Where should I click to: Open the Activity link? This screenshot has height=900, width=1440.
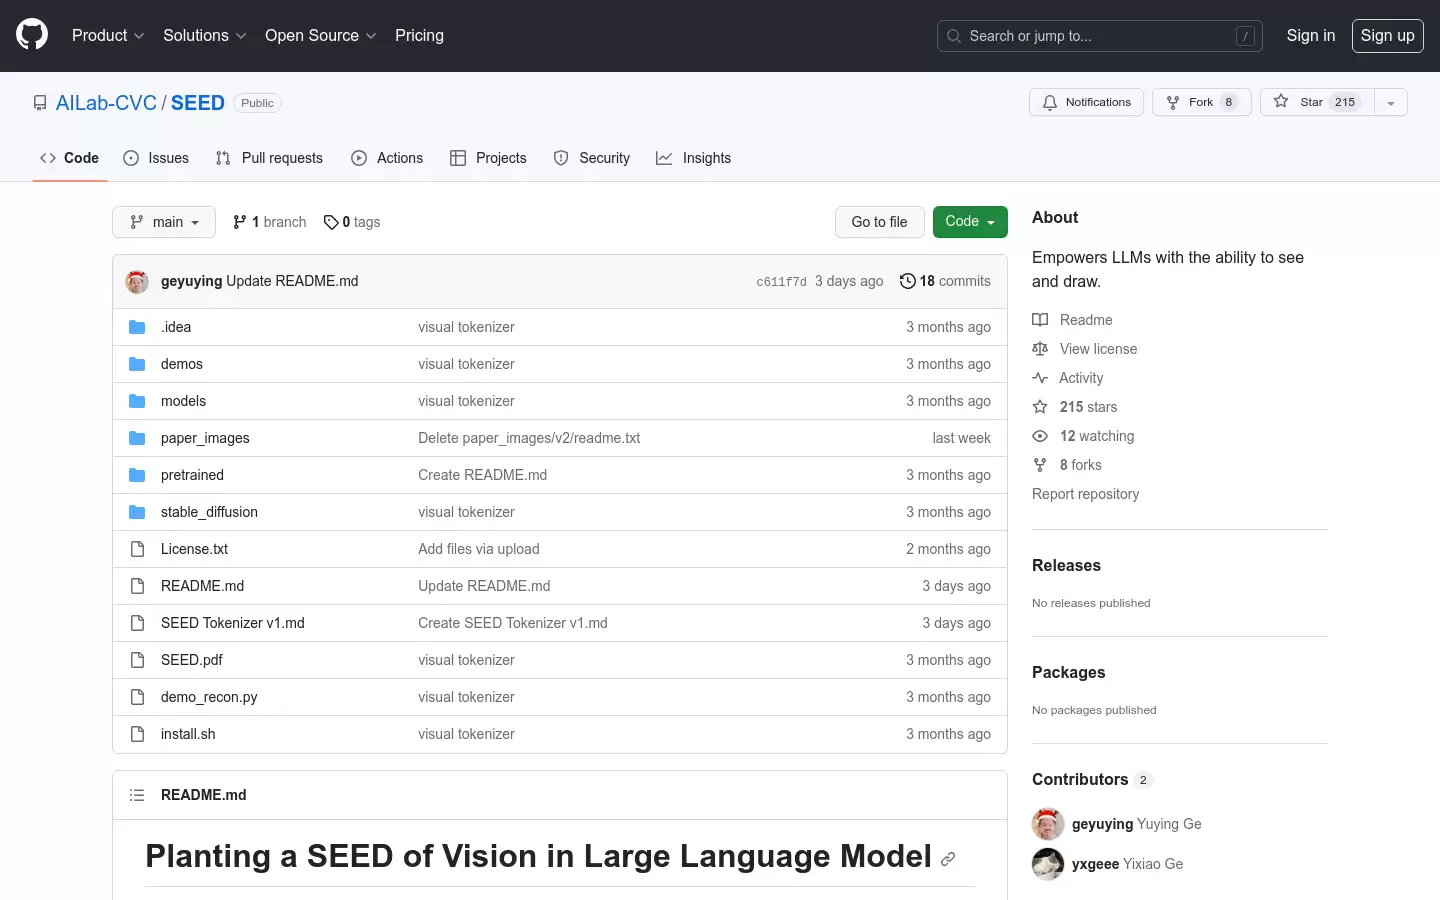[1068, 378]
